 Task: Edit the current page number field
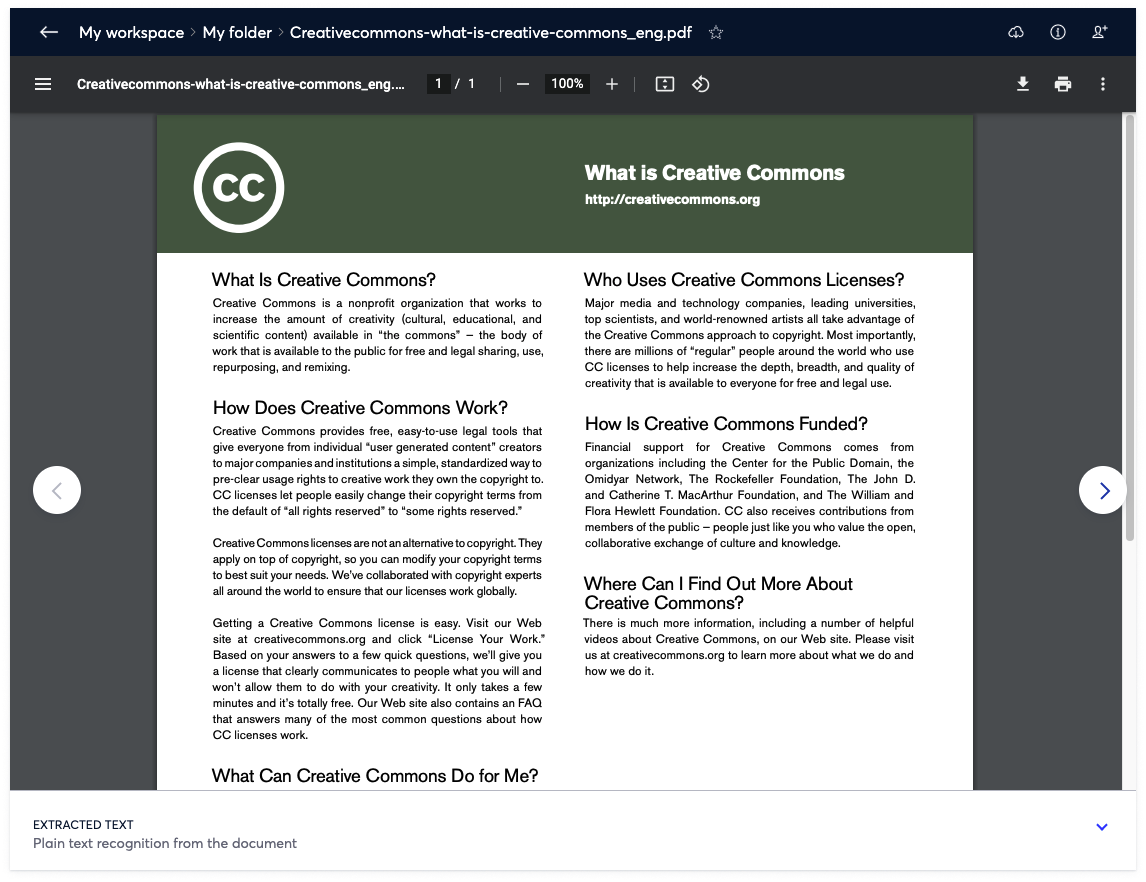(x=439, y=84)
